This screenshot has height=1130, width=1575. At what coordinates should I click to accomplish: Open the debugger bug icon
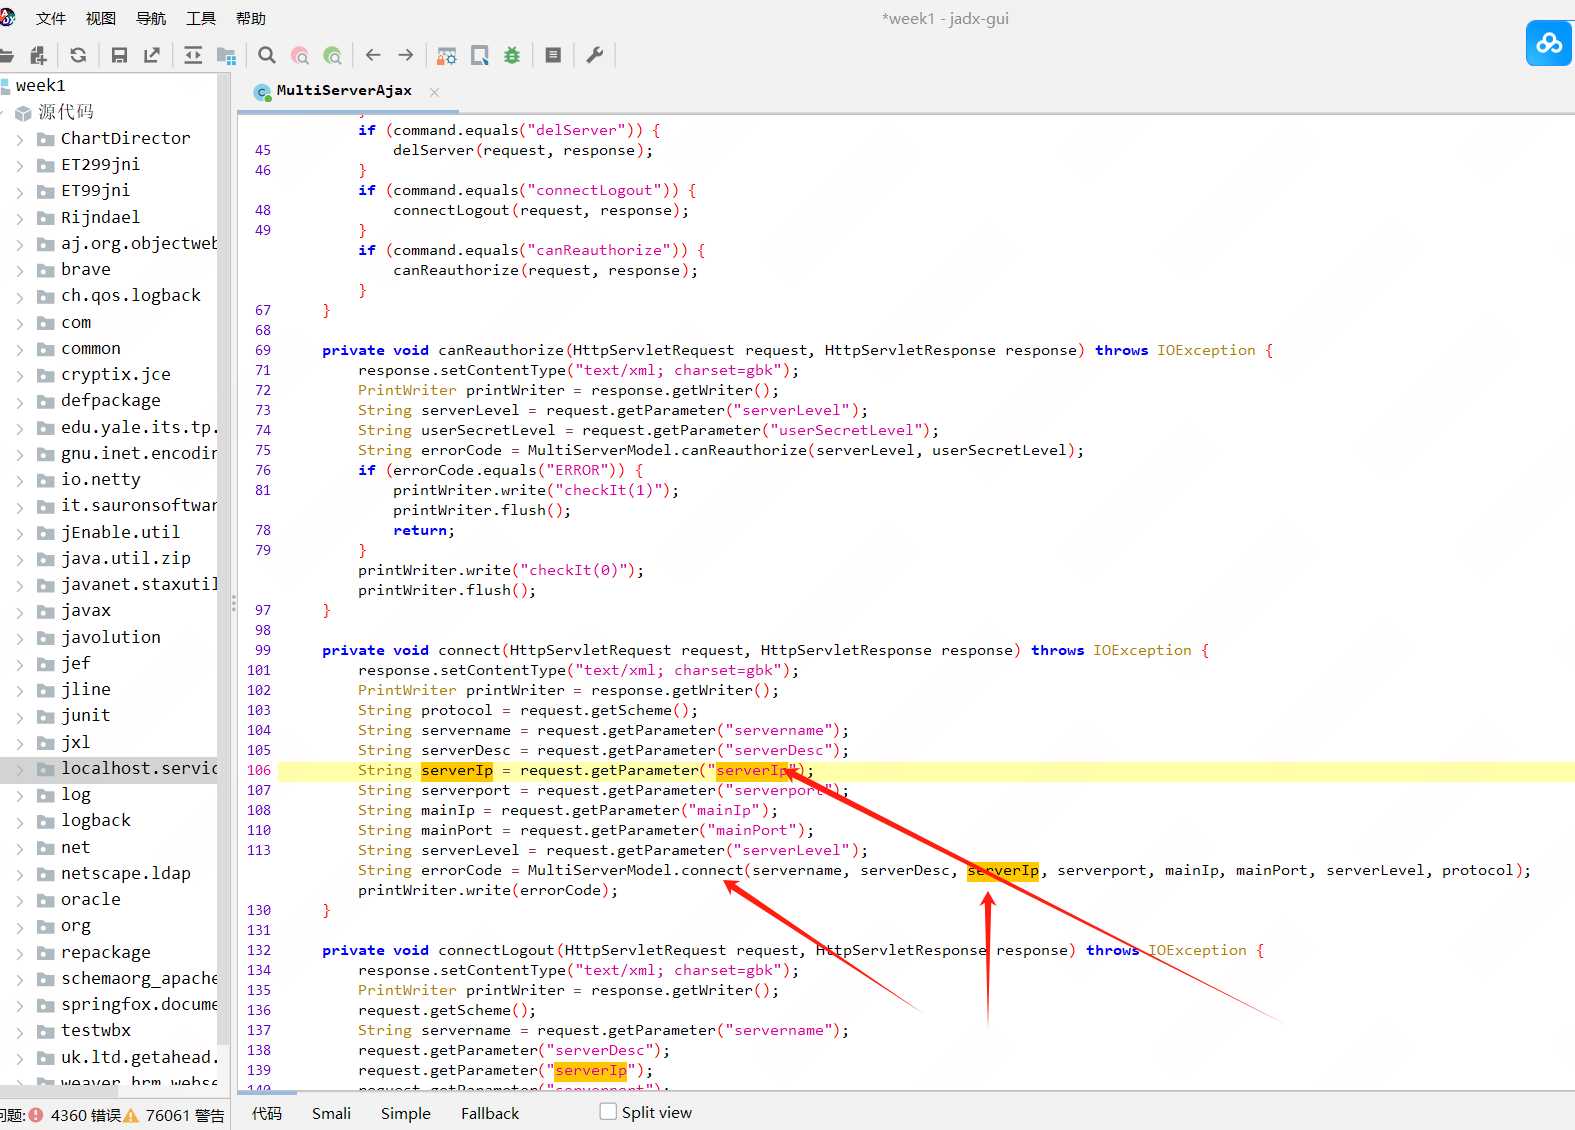click(x=512, y=55)
